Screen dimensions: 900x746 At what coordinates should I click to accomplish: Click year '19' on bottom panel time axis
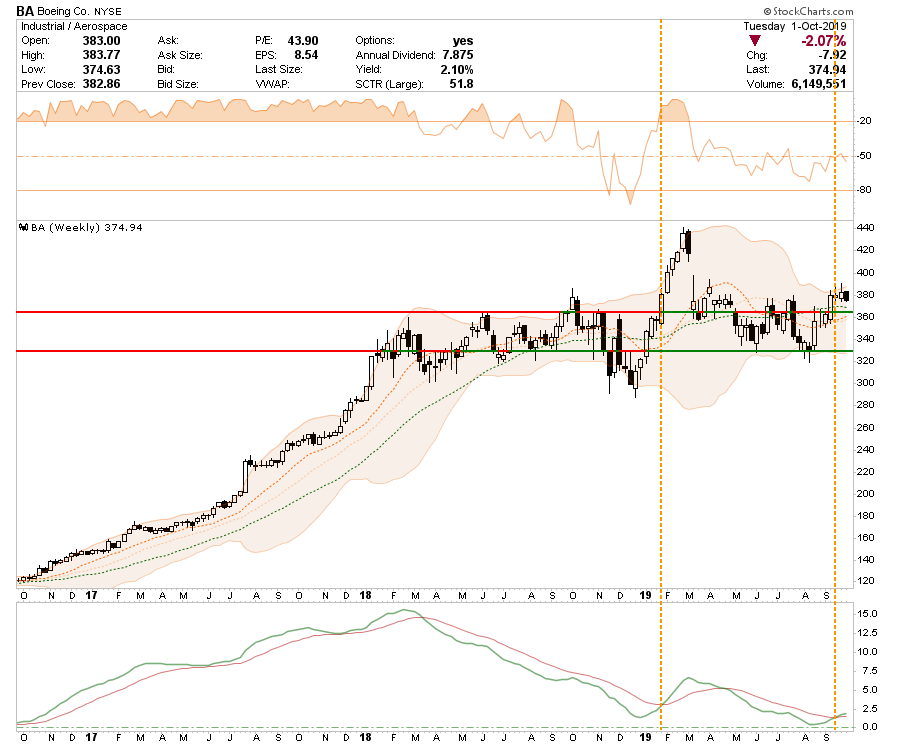645,737
